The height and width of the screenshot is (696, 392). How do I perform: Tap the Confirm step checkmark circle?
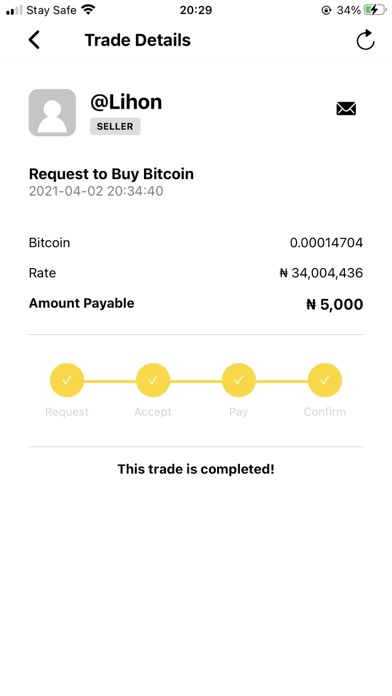pos(325,380)
